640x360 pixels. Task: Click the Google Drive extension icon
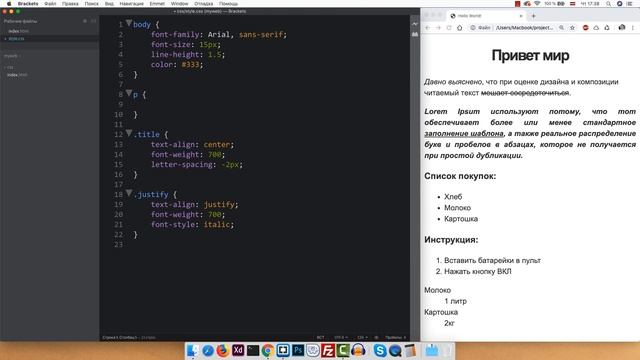click(x=596, y=28)
